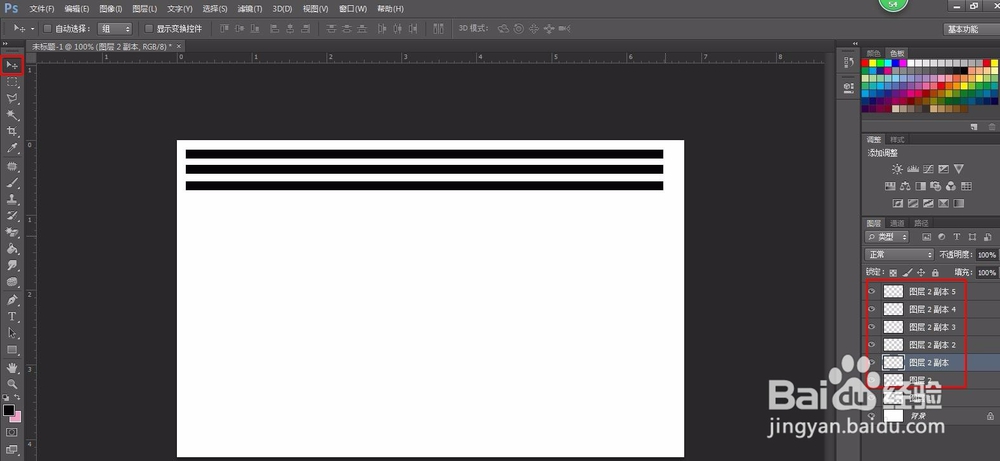Select the History Brush tool
1000x461 pixels.
12,217
